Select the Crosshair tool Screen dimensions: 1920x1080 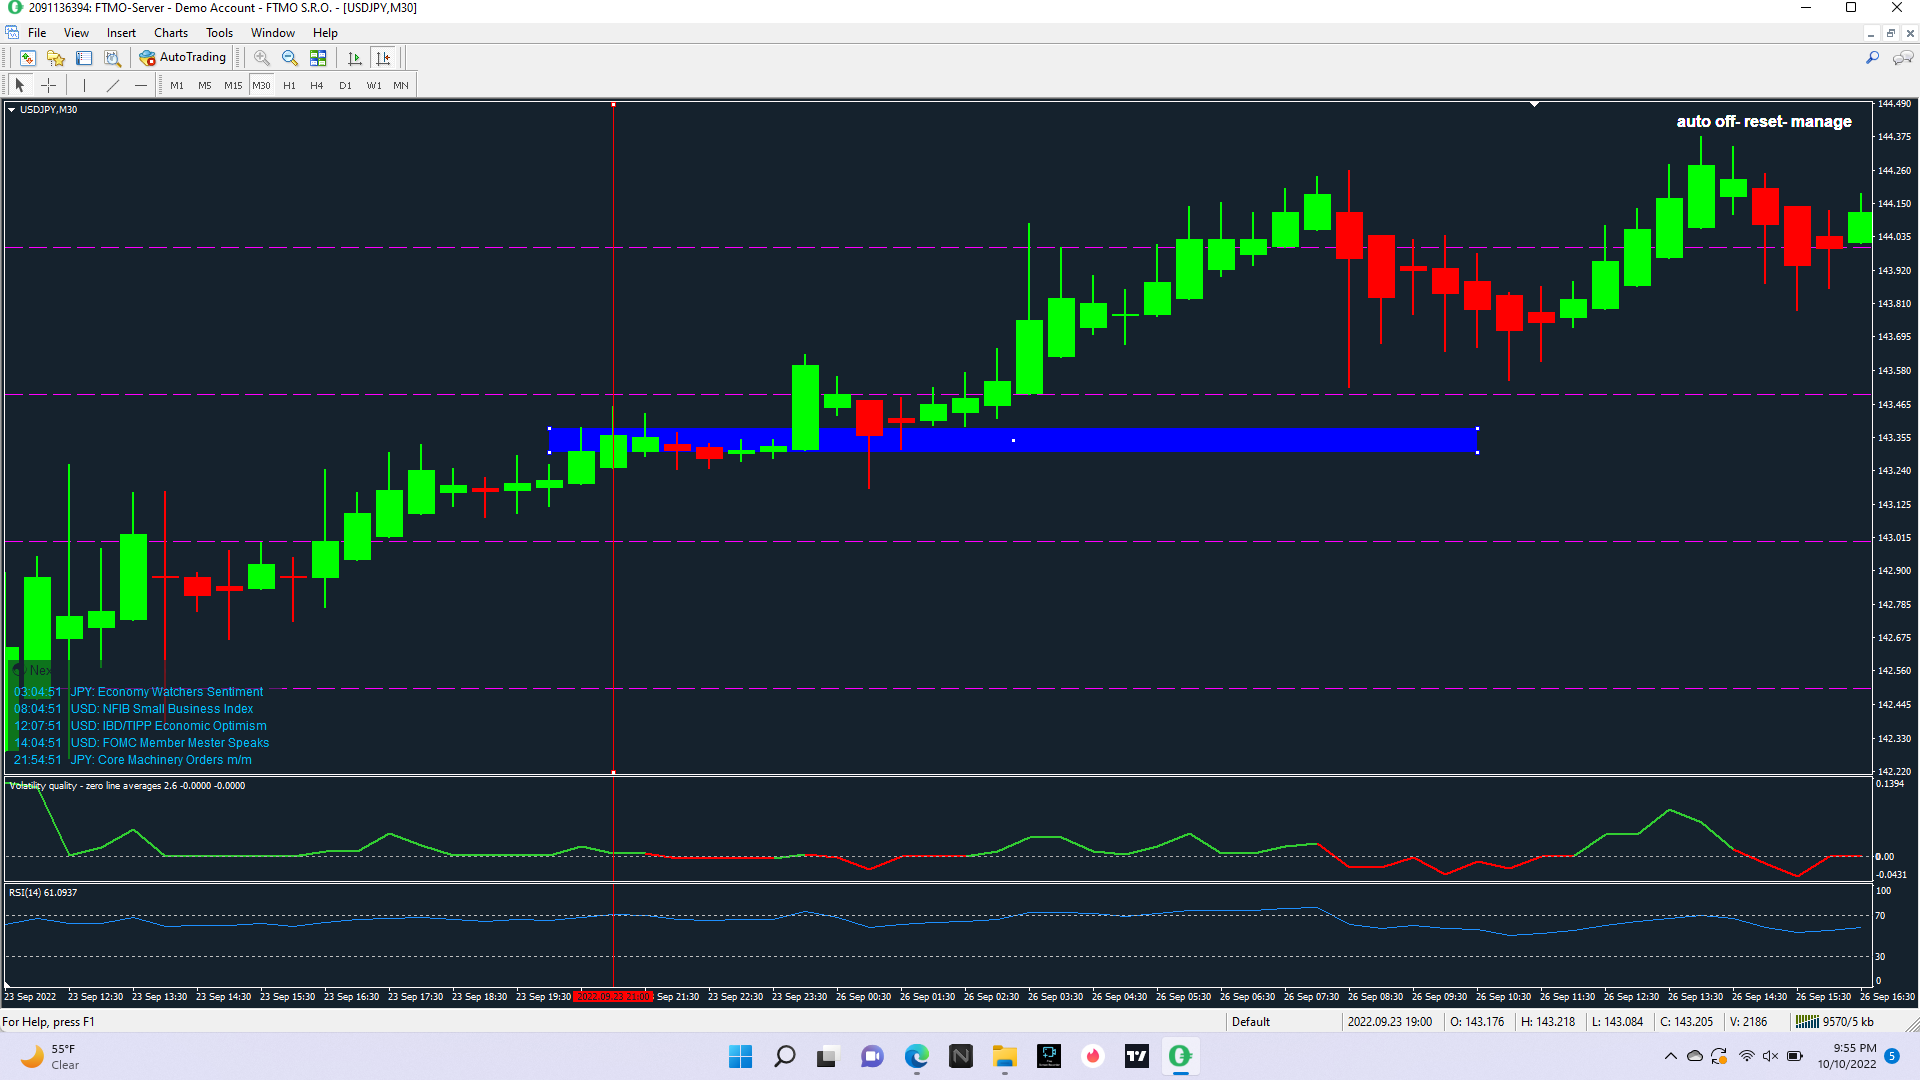click(48, 86)
